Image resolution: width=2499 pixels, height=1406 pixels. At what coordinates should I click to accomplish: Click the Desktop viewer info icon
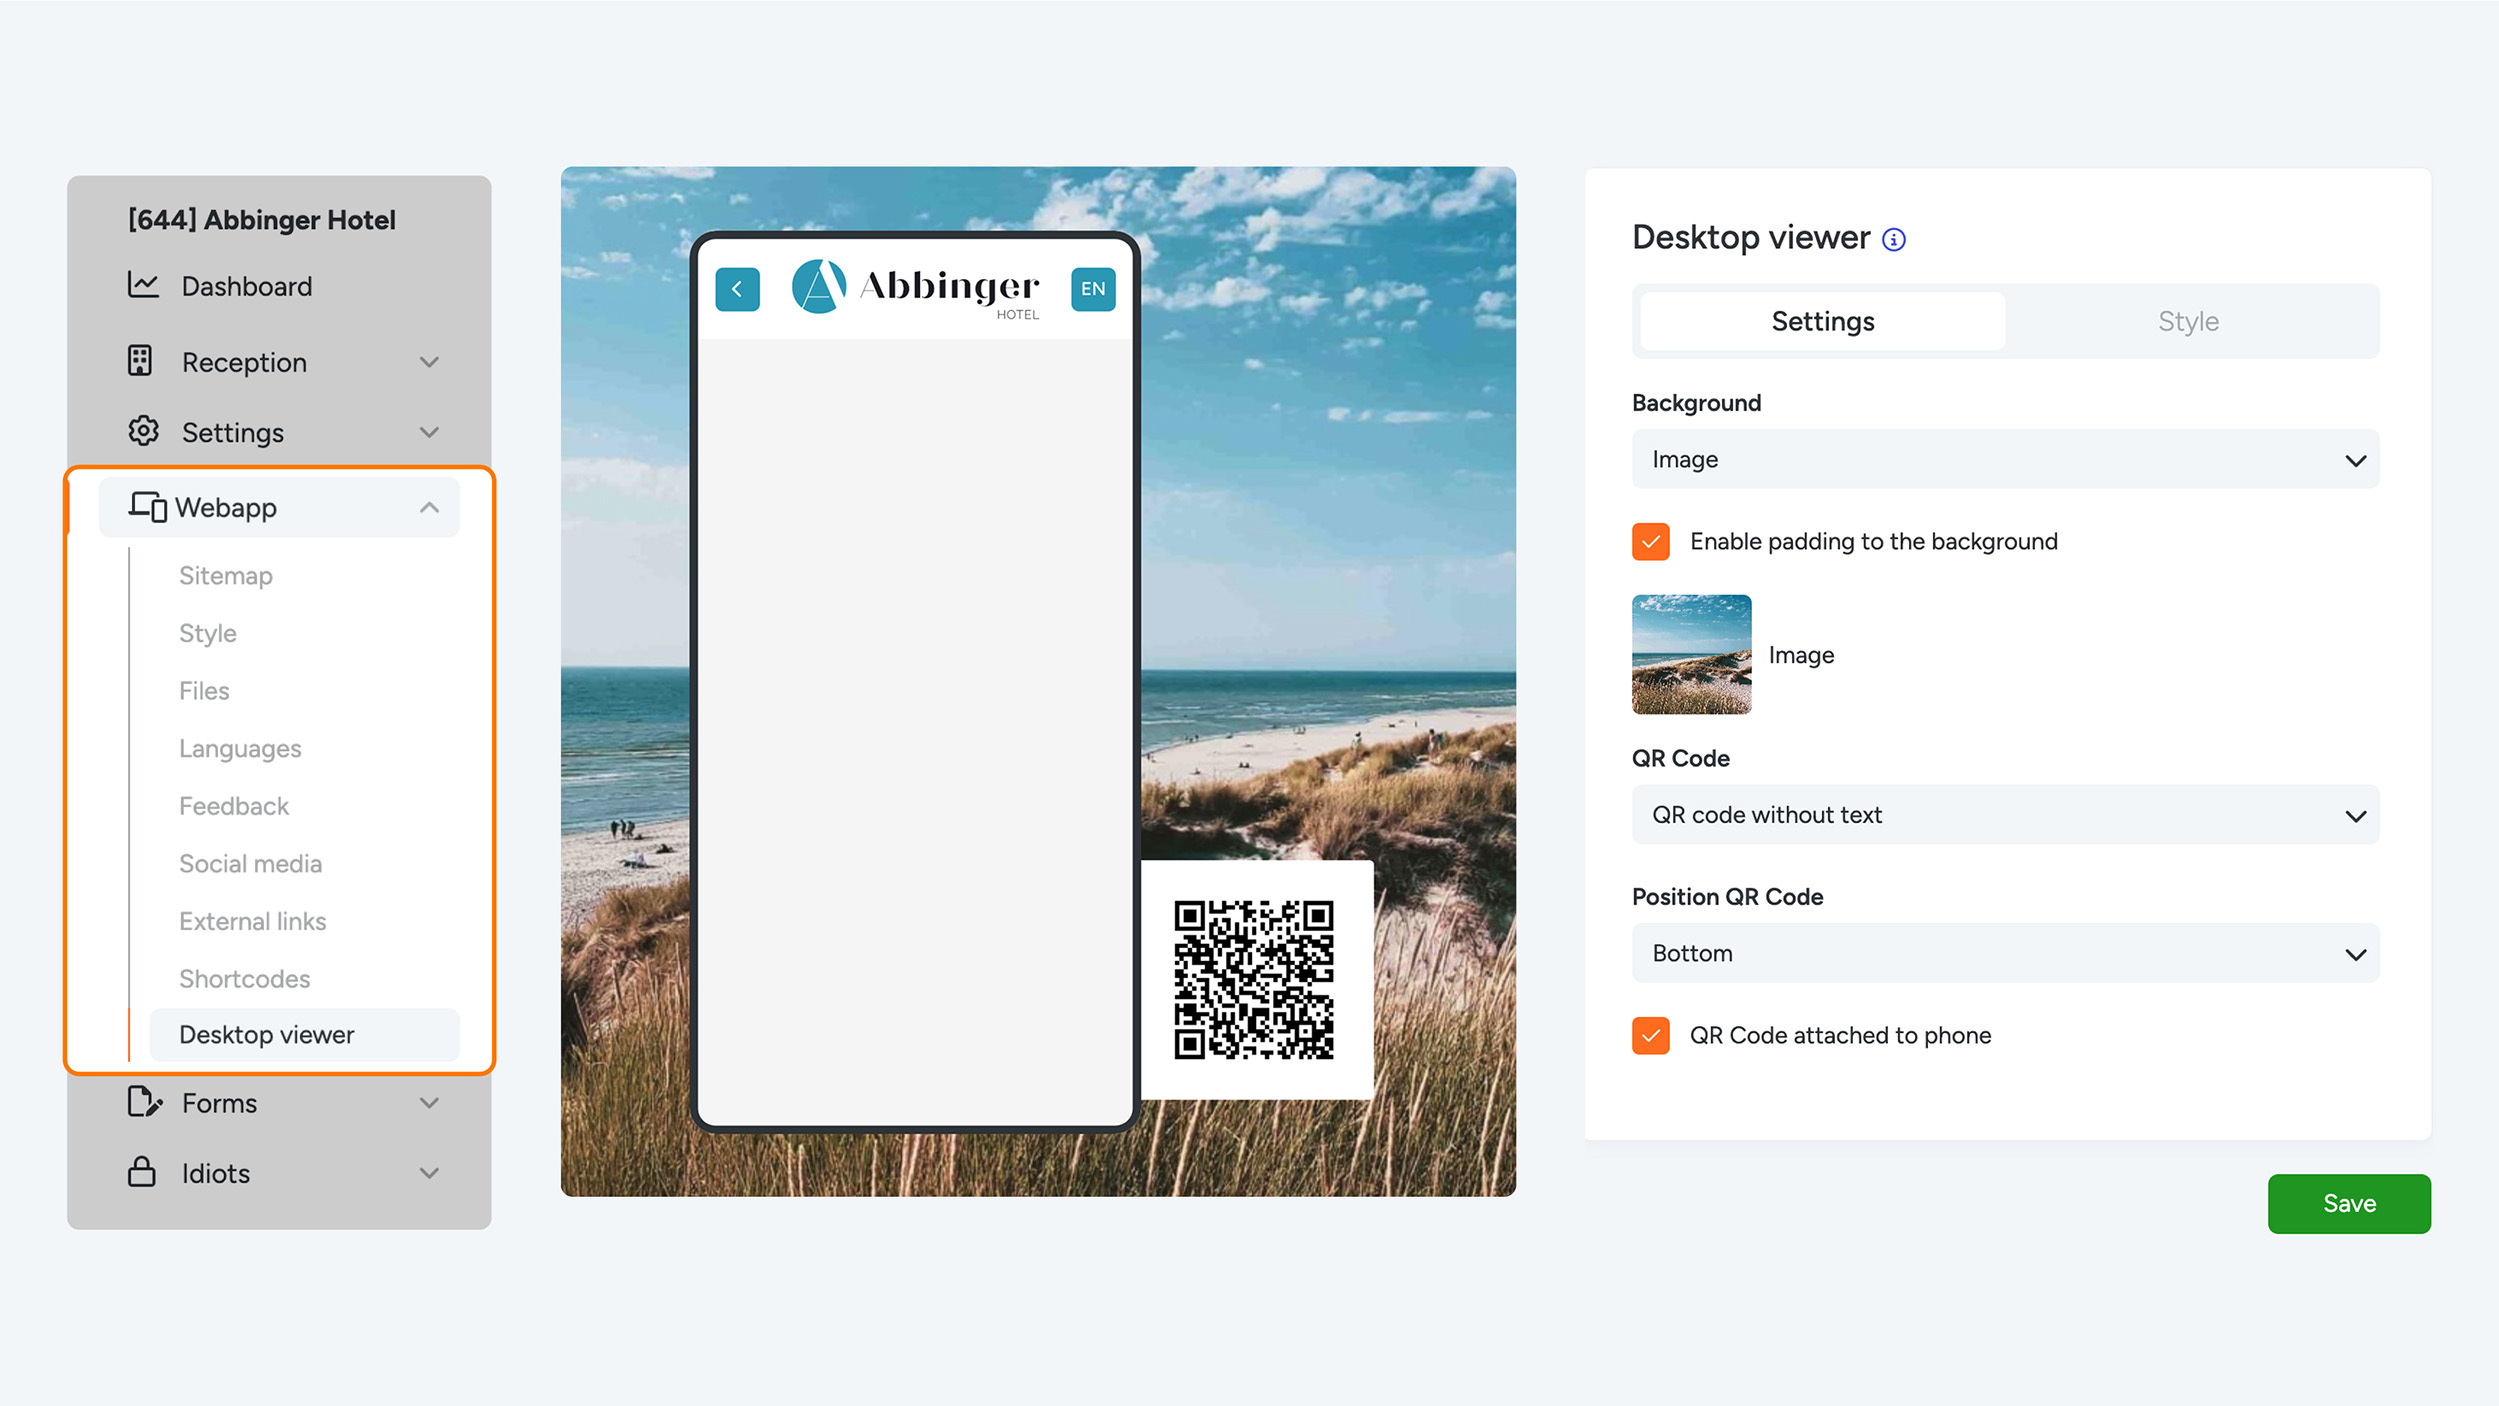[x=1893, y=240]
